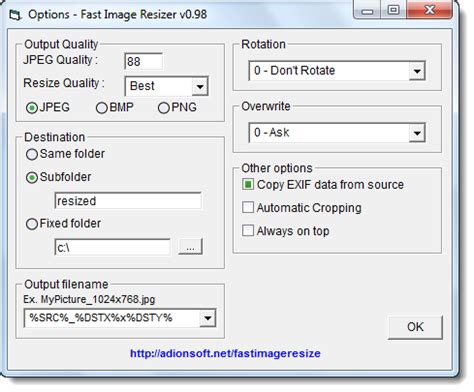474x392 pixels.
Task: Click the subfolder name field containing resized
Action: tap(128, 201)
